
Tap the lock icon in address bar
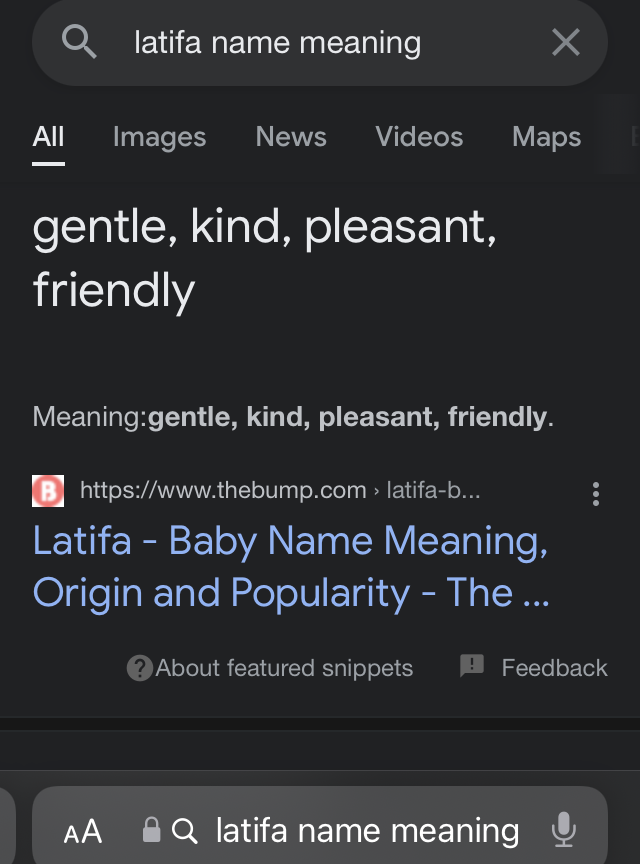point(151,830)
